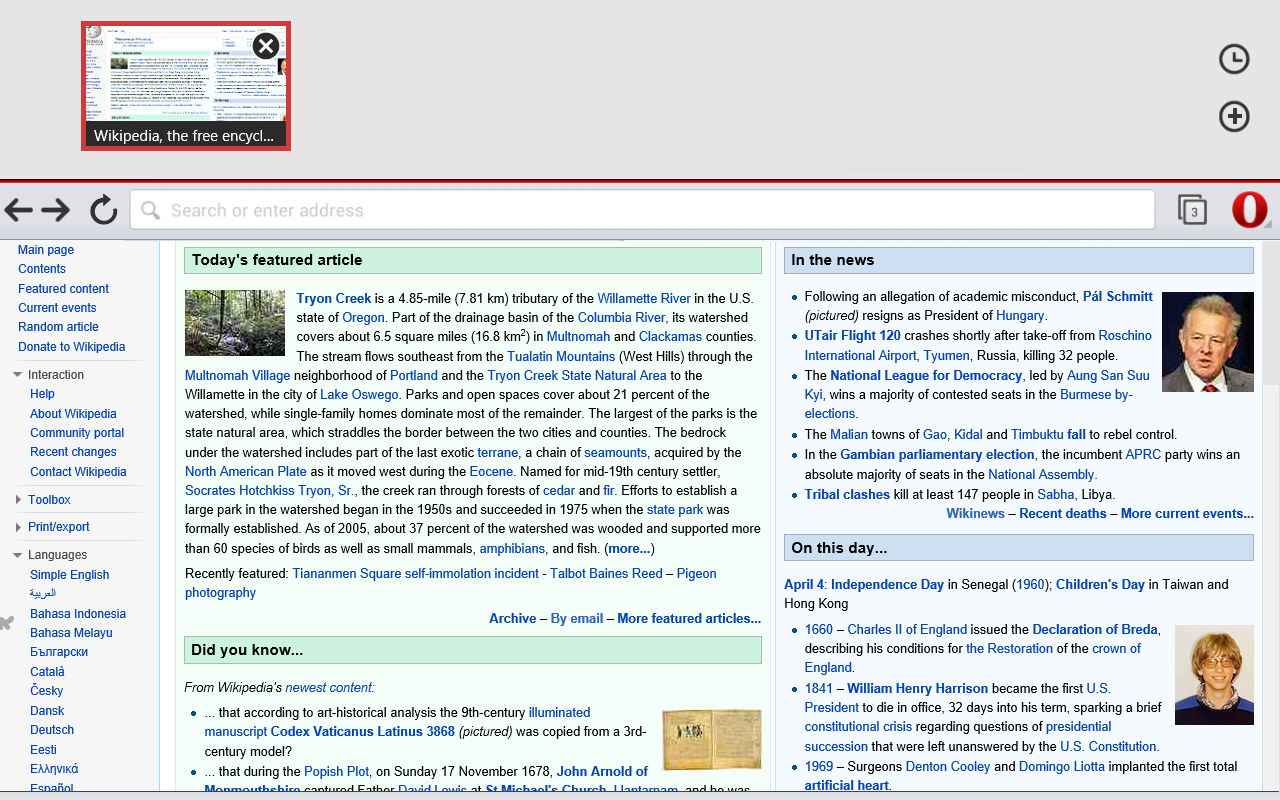
Task: Open the Tualatin Mountains link
Action: tap(561, 356)
